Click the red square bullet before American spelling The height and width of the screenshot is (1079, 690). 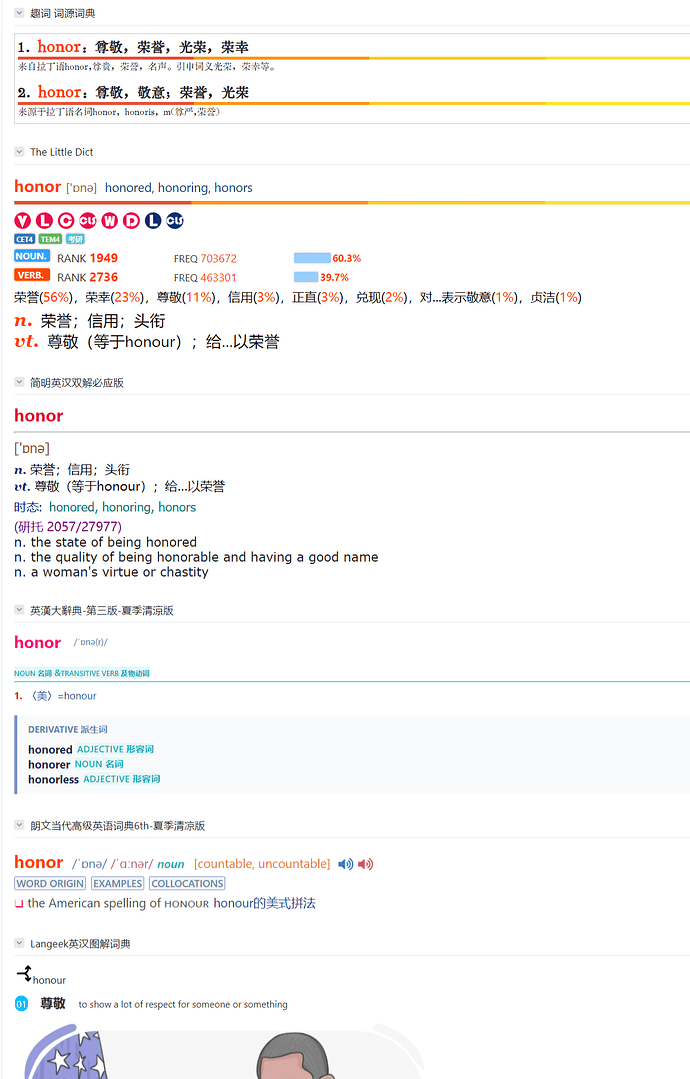pyautogui.click(x=19, y=904)
